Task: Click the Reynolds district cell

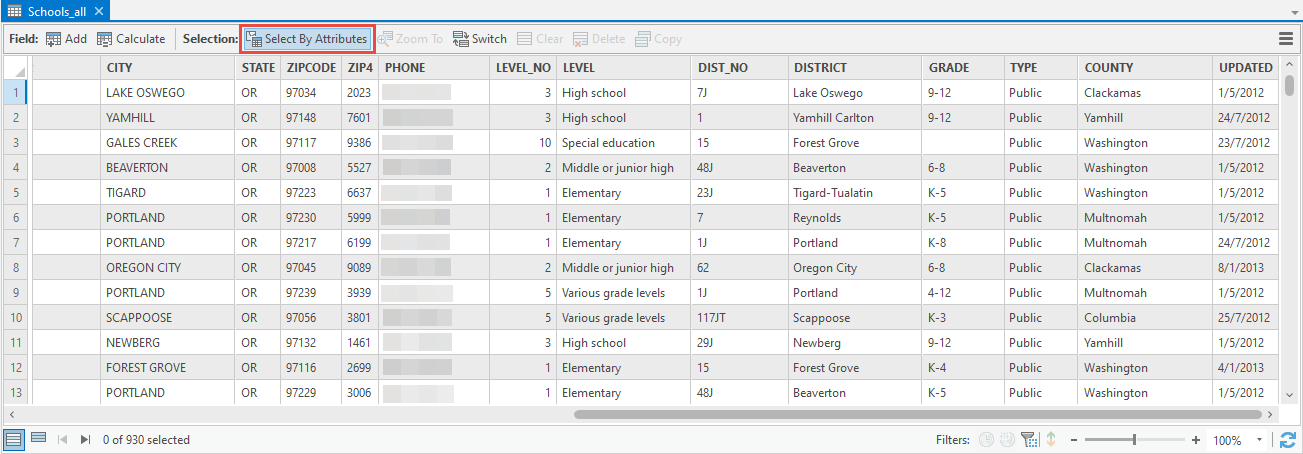Action: click(x=853, y=218)
